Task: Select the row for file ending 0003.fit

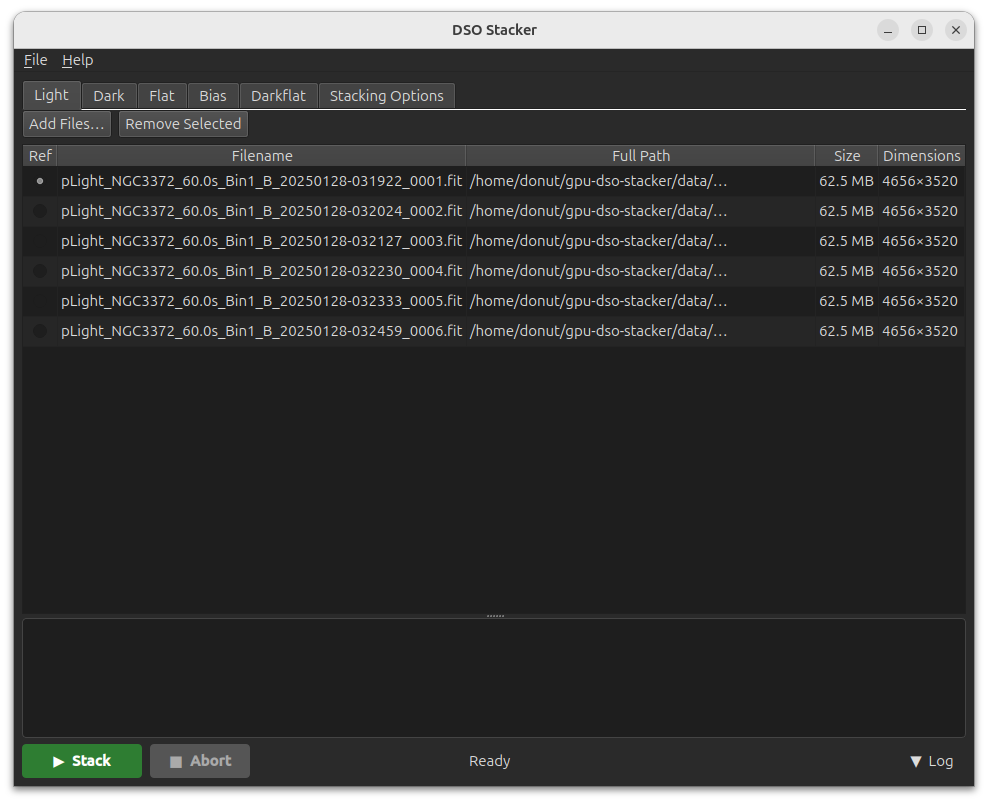Action: (x=261, y=241)
